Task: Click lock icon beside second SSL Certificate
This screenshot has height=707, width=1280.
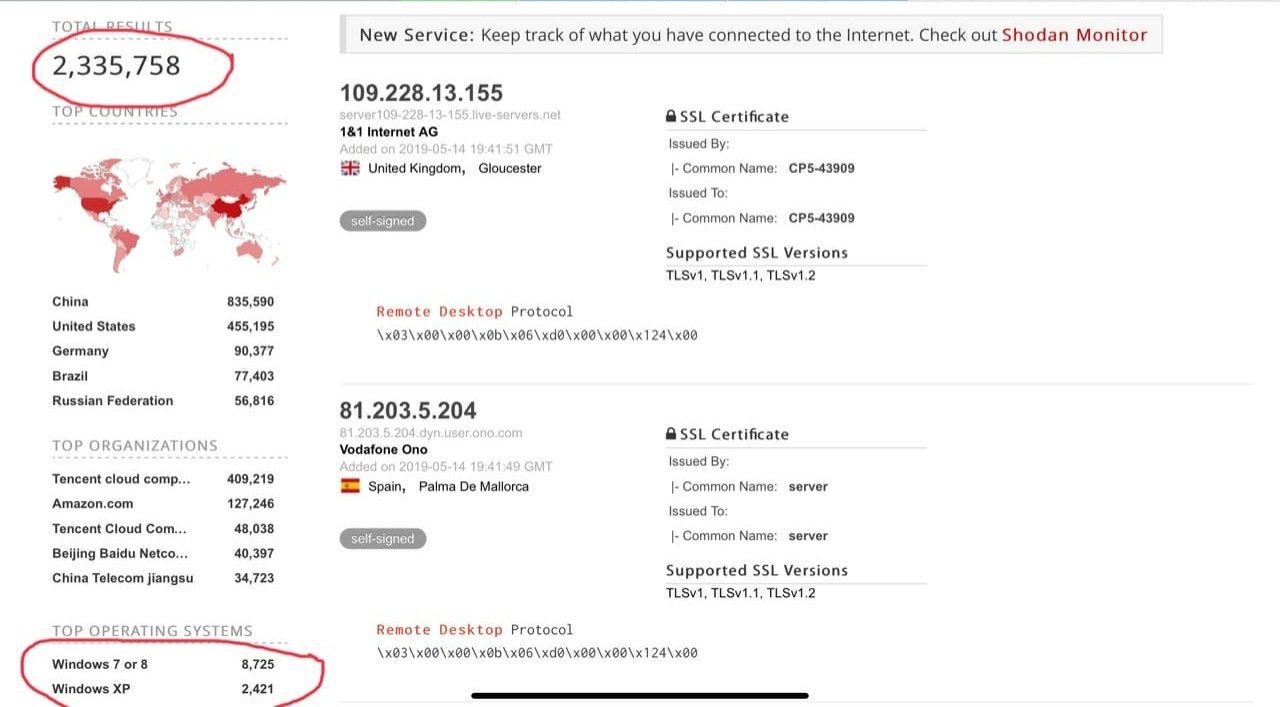Action: click(x=671, y=435)
